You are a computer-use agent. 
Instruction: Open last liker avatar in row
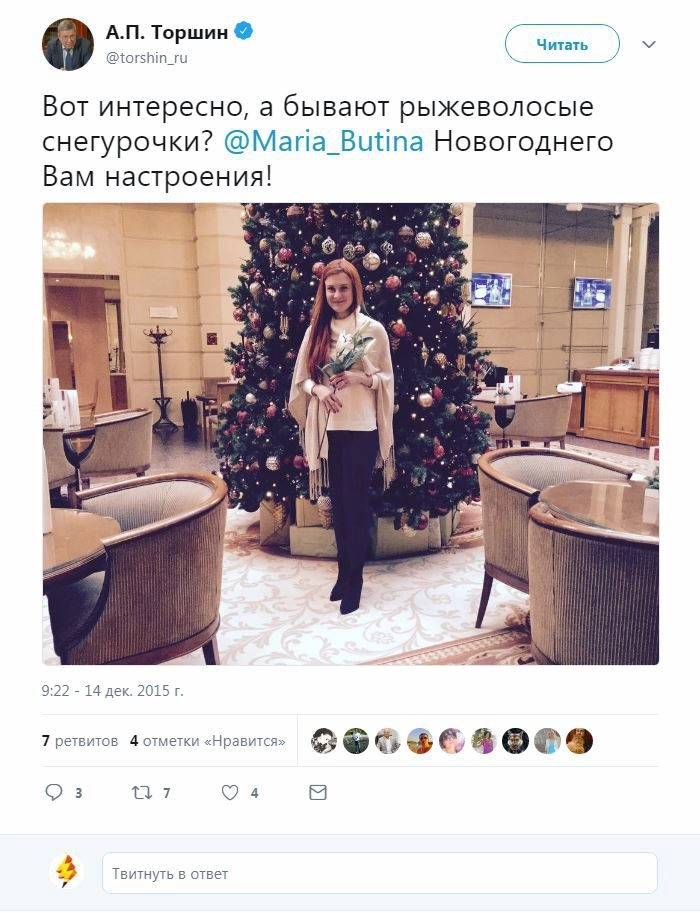point(579,741)
